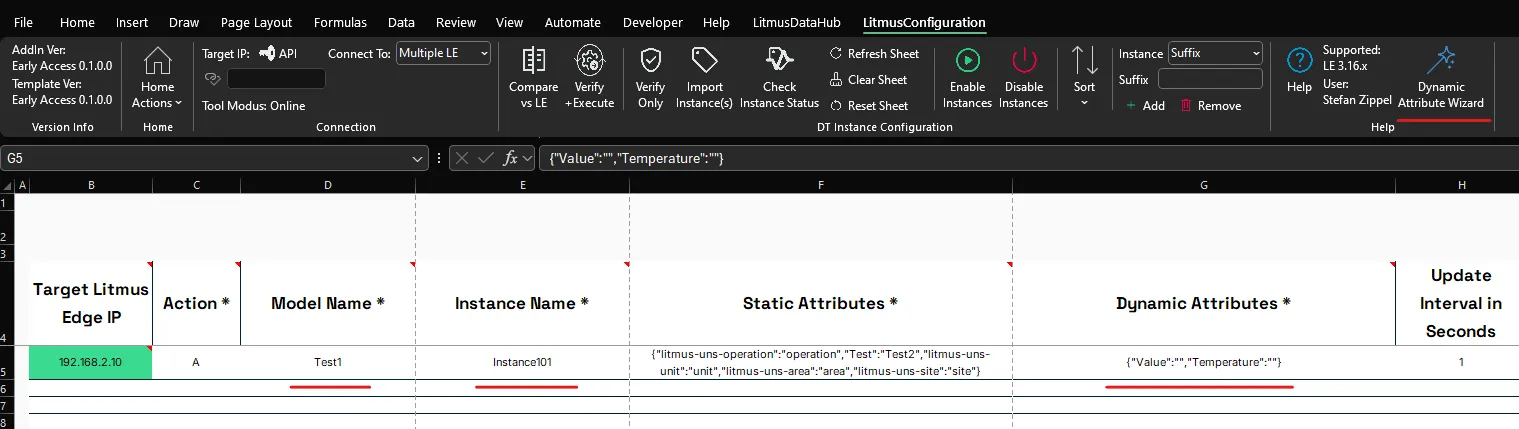Run Verify +Execute

tap(589, 77)
